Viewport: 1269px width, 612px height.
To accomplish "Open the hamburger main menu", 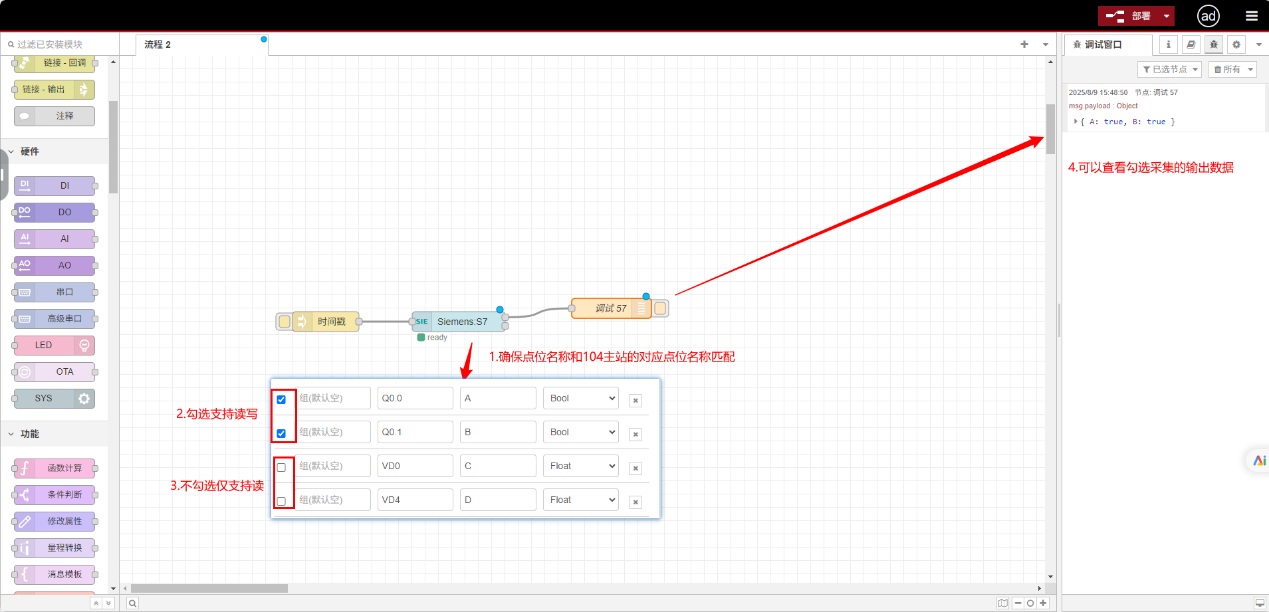I will pos(1251,16).
